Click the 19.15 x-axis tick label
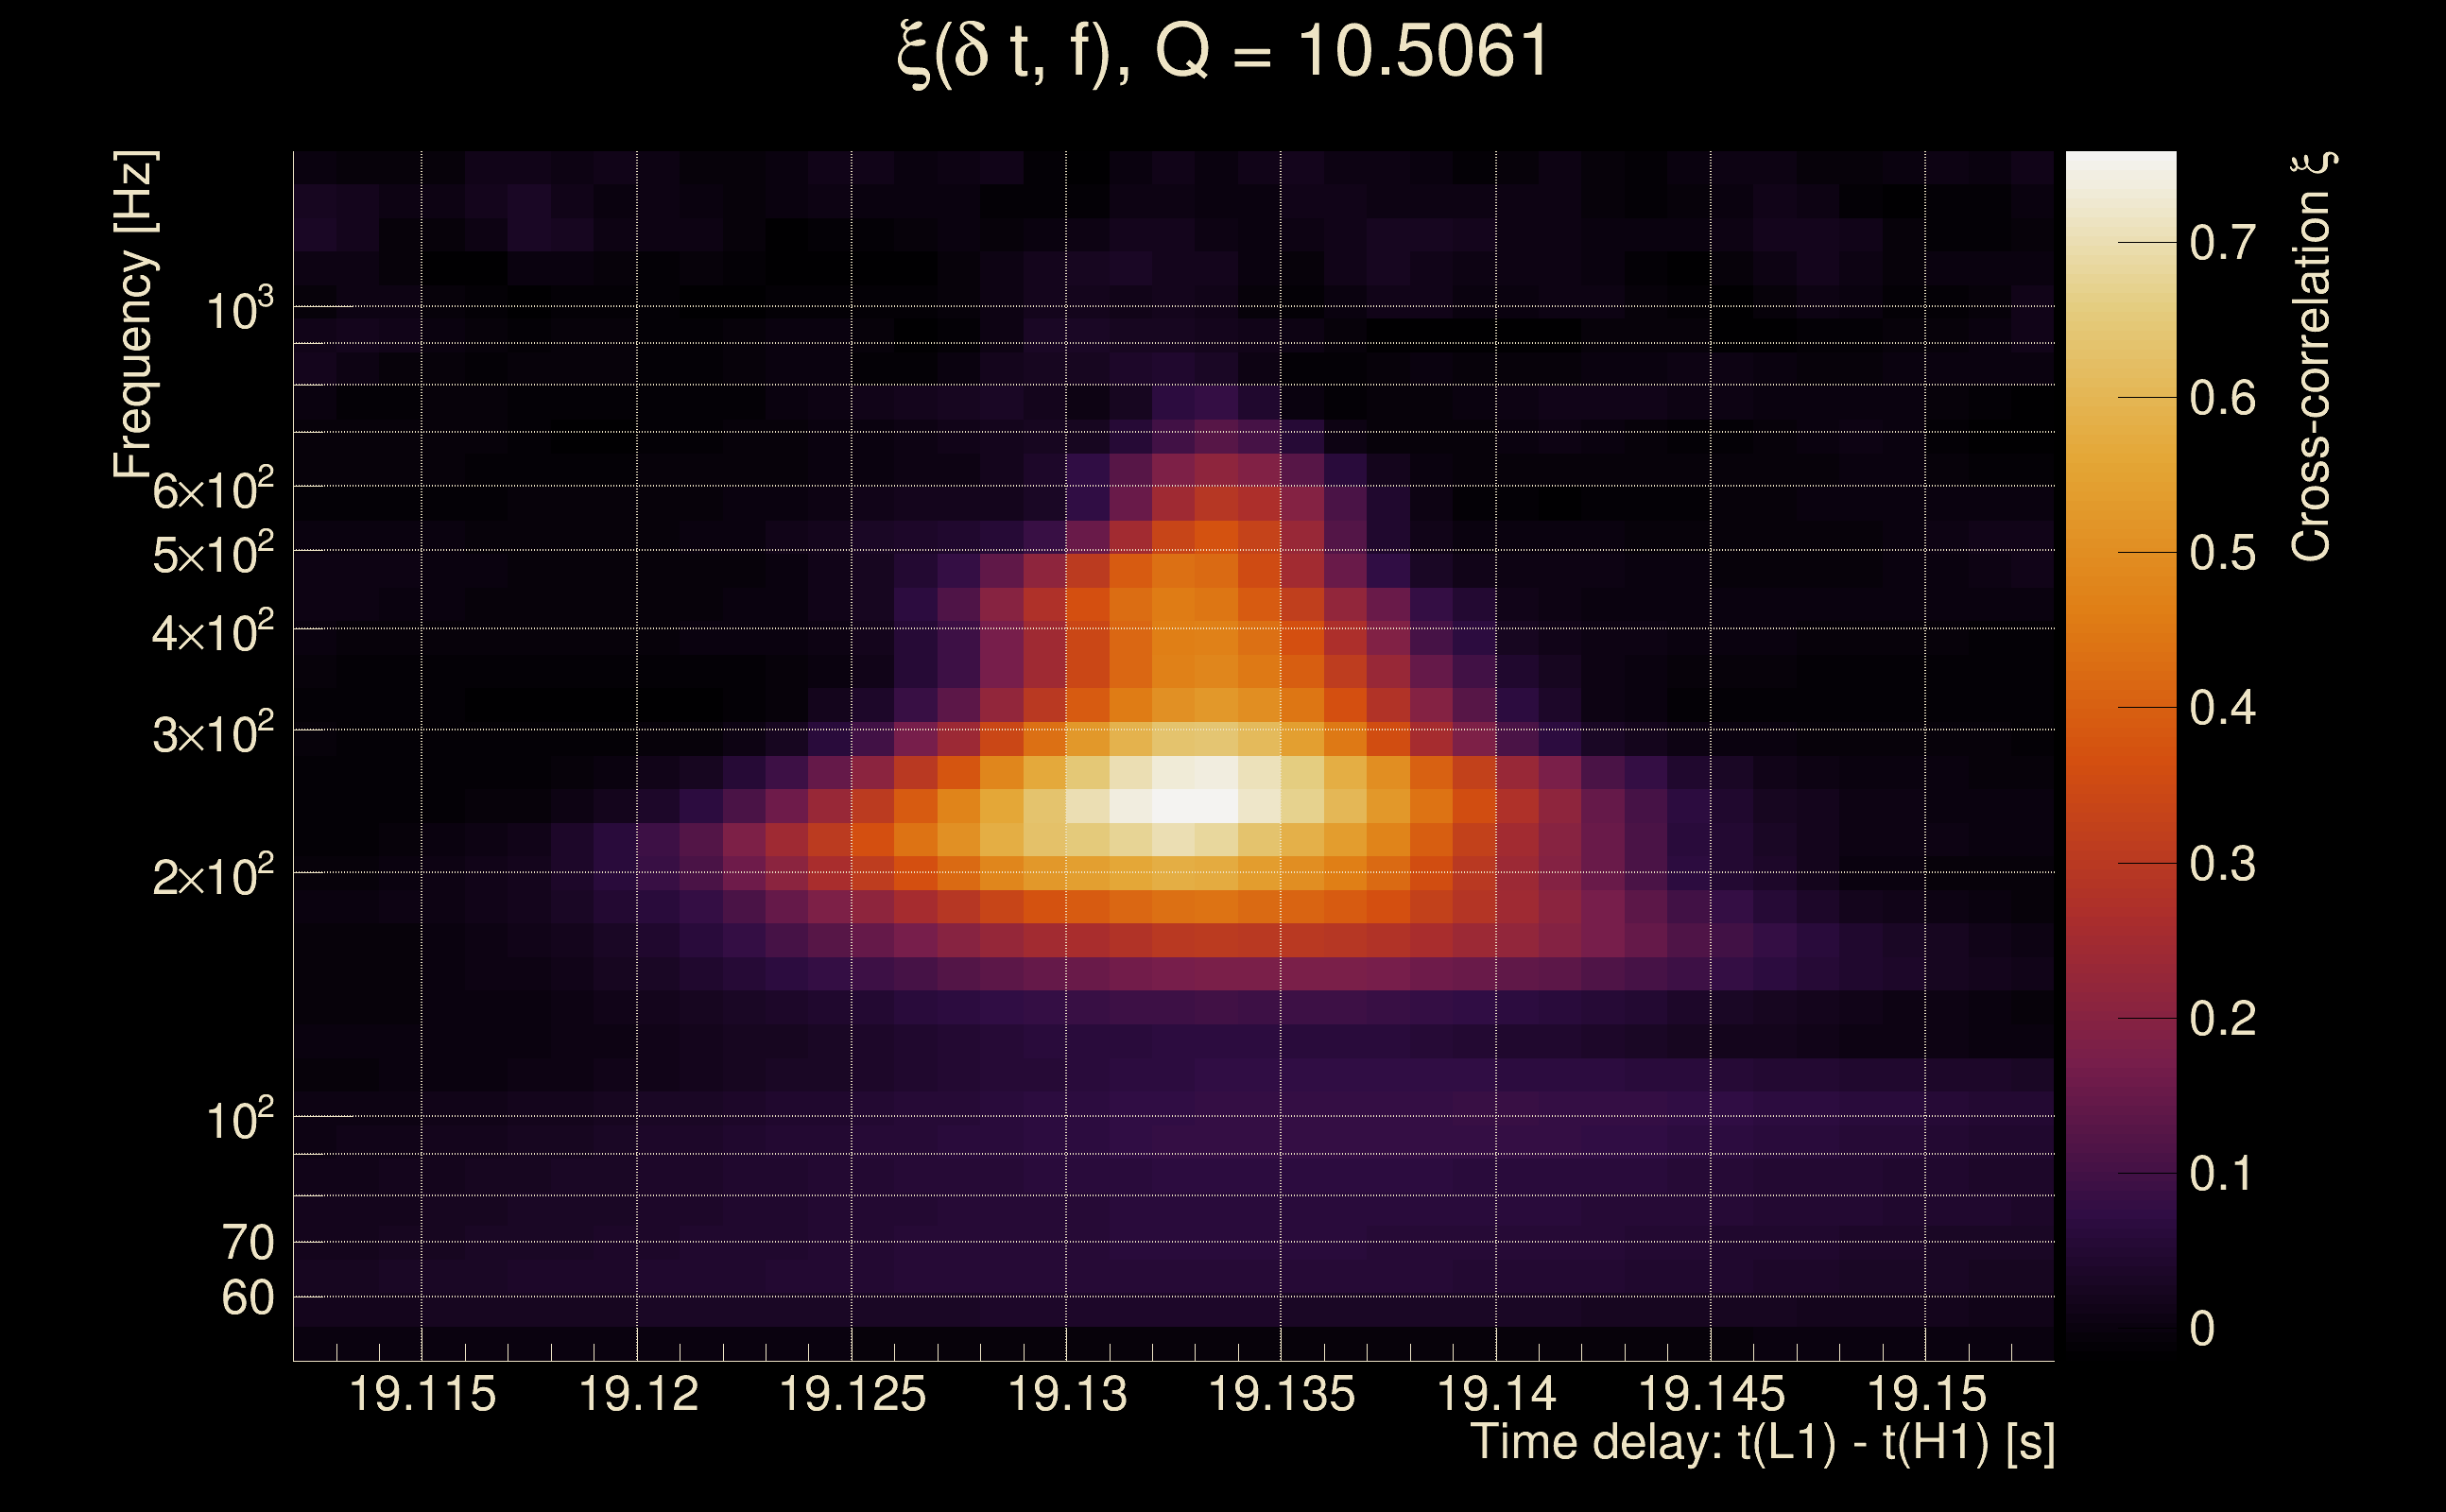Image resolution: width=2446 pixels, height=1512 pixels. coord(1926,1394)
